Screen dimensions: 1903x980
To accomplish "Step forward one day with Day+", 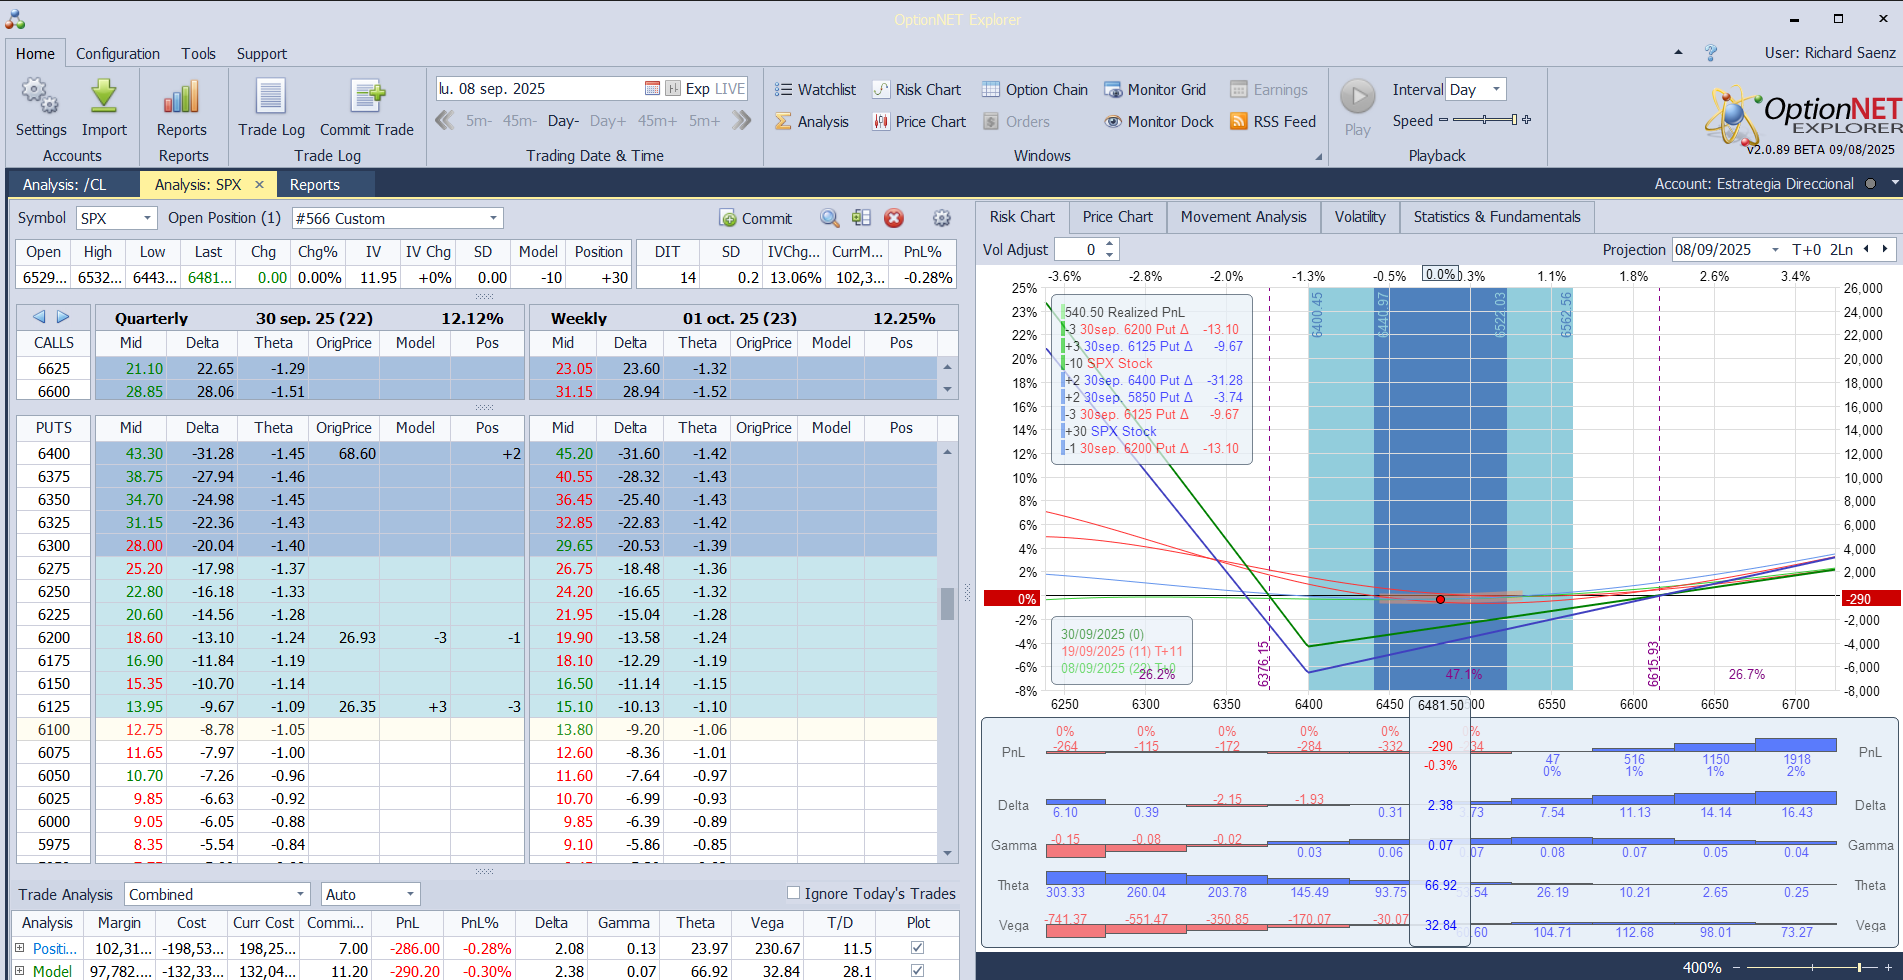I will (x=608, y=121).
